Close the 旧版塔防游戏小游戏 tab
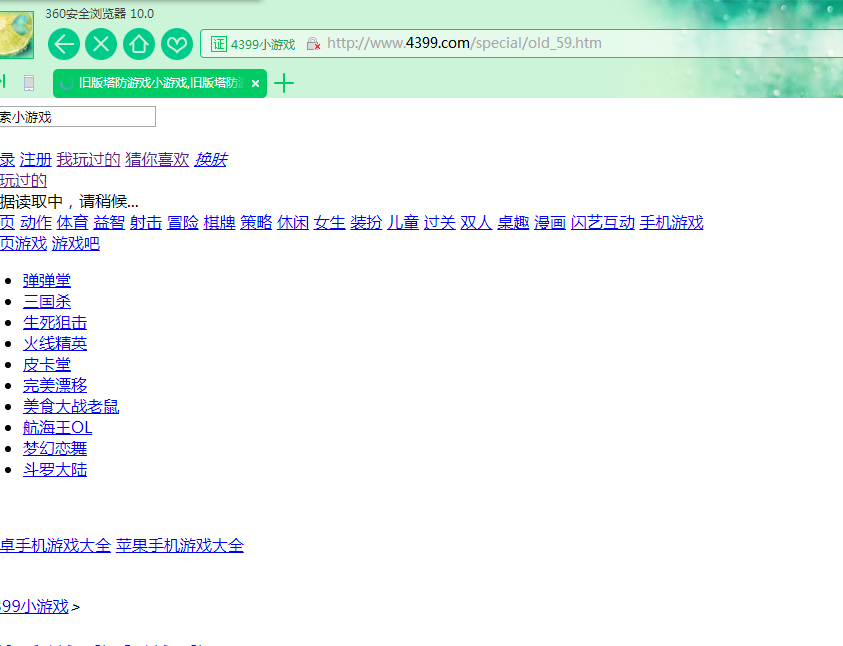843x646 pixels. pyautogui.click(x=255, y=84)
